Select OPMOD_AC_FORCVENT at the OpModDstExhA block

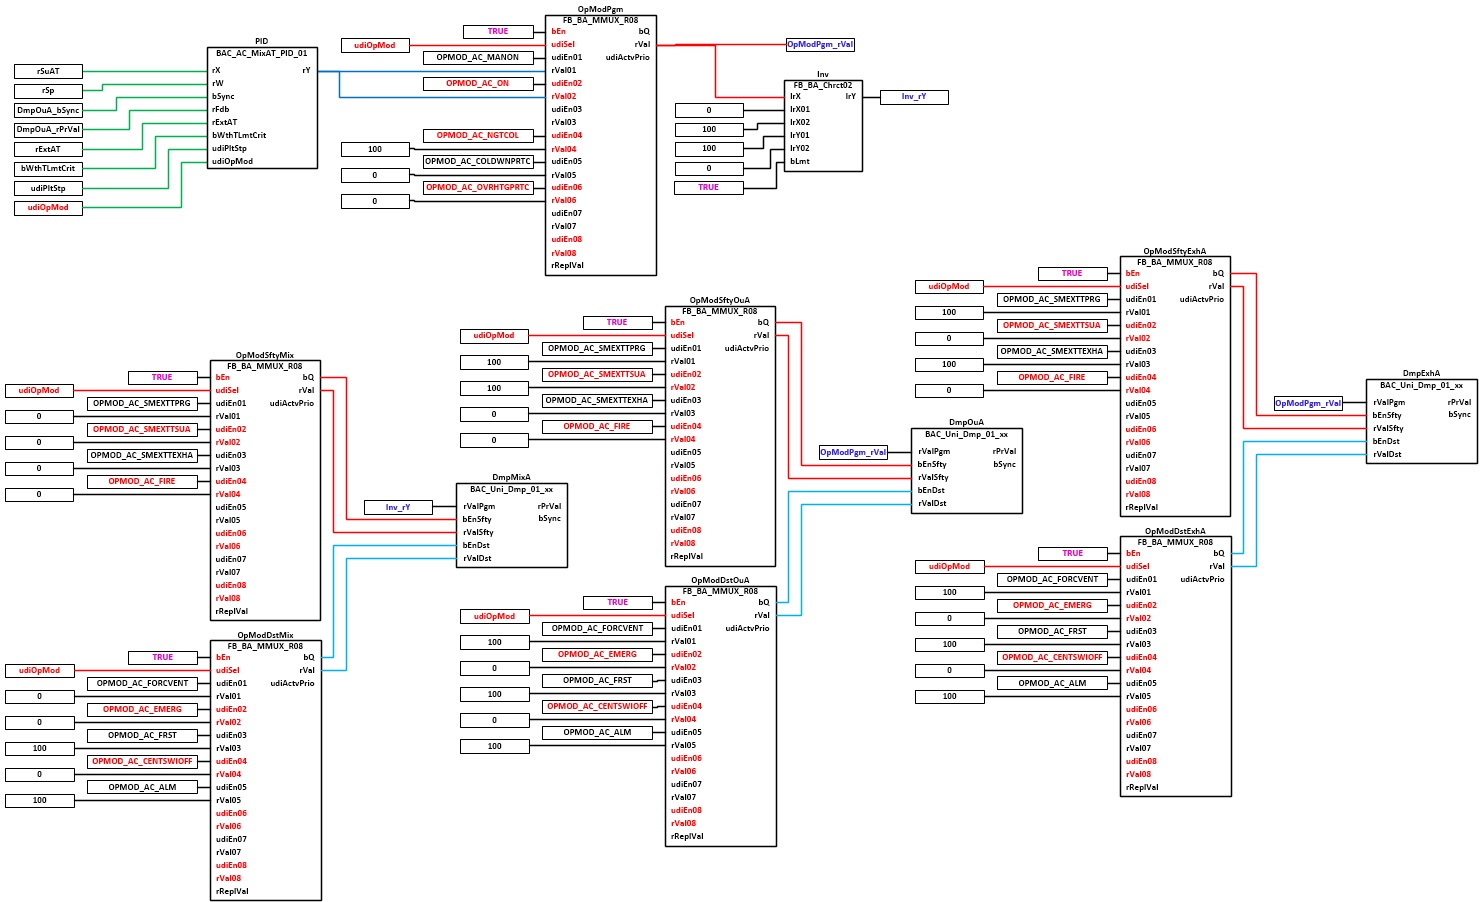click(x=1052, y=580)
